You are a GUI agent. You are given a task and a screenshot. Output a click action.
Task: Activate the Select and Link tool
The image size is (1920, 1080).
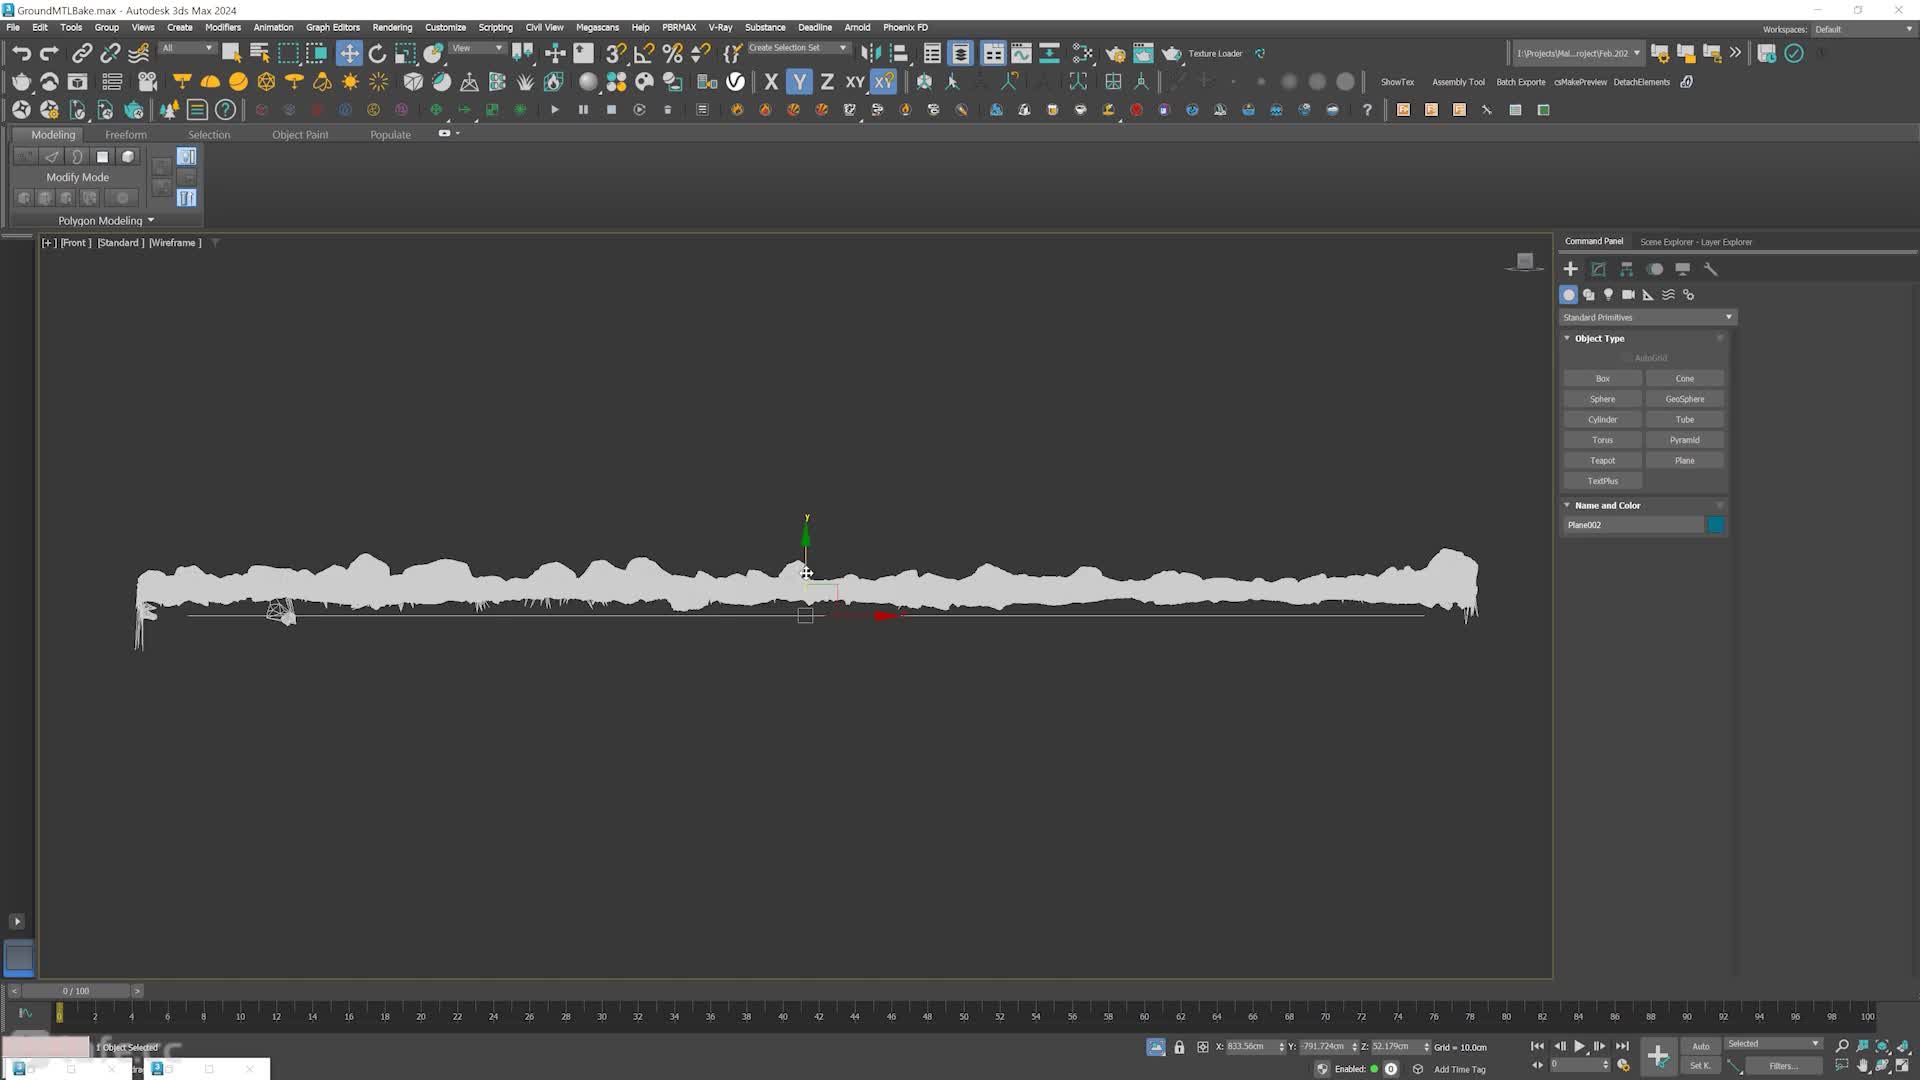click(x=82, y=53)
